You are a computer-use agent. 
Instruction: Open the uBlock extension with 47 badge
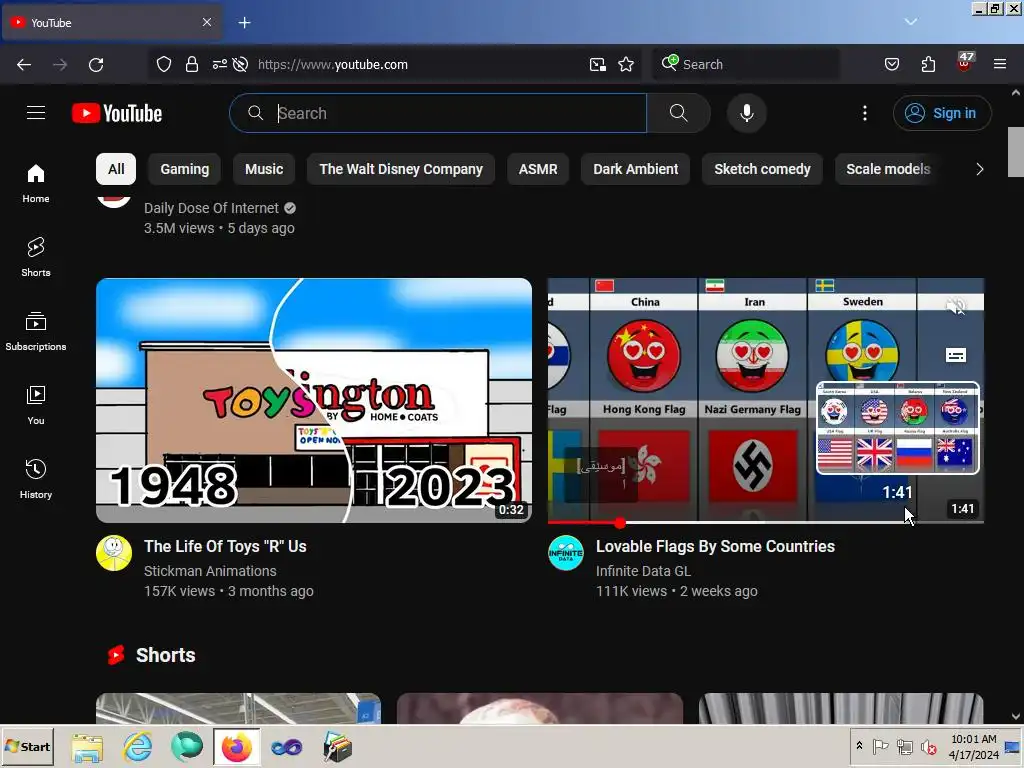tap(965, 63)
